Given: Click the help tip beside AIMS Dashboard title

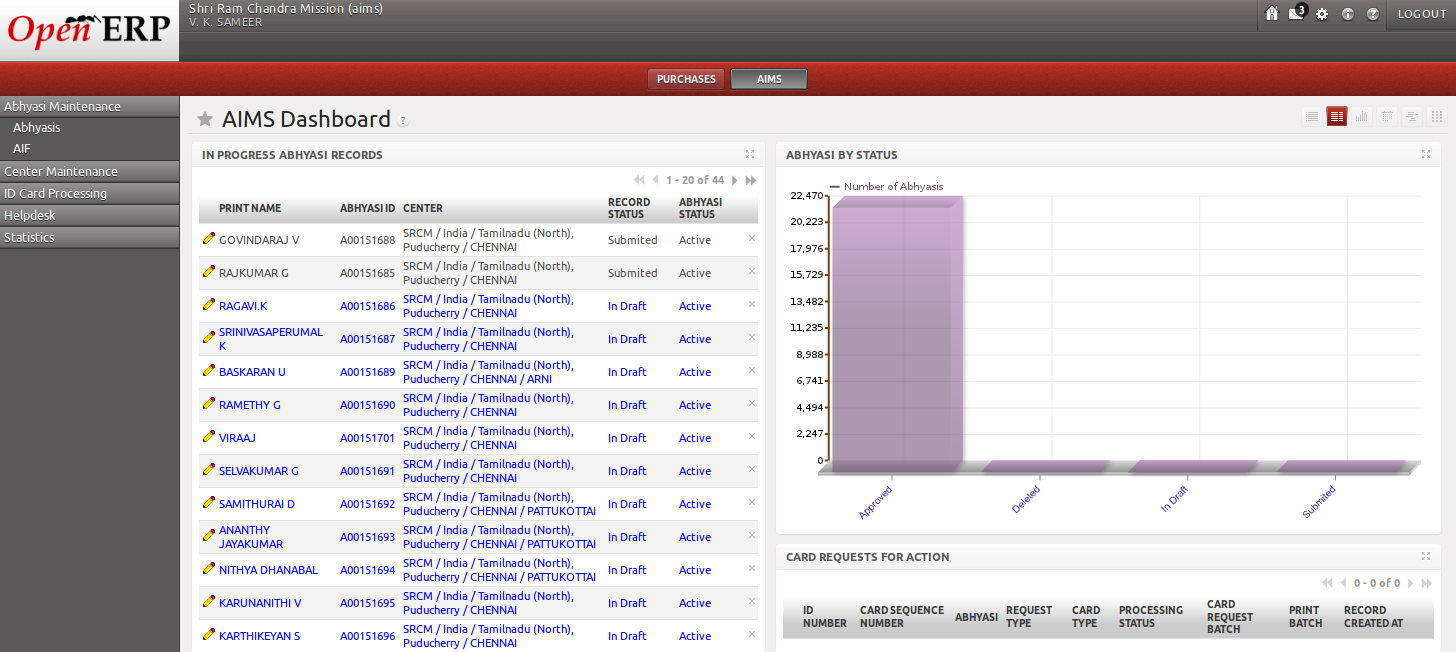Looking at the screenshot, I should (403, 121).
